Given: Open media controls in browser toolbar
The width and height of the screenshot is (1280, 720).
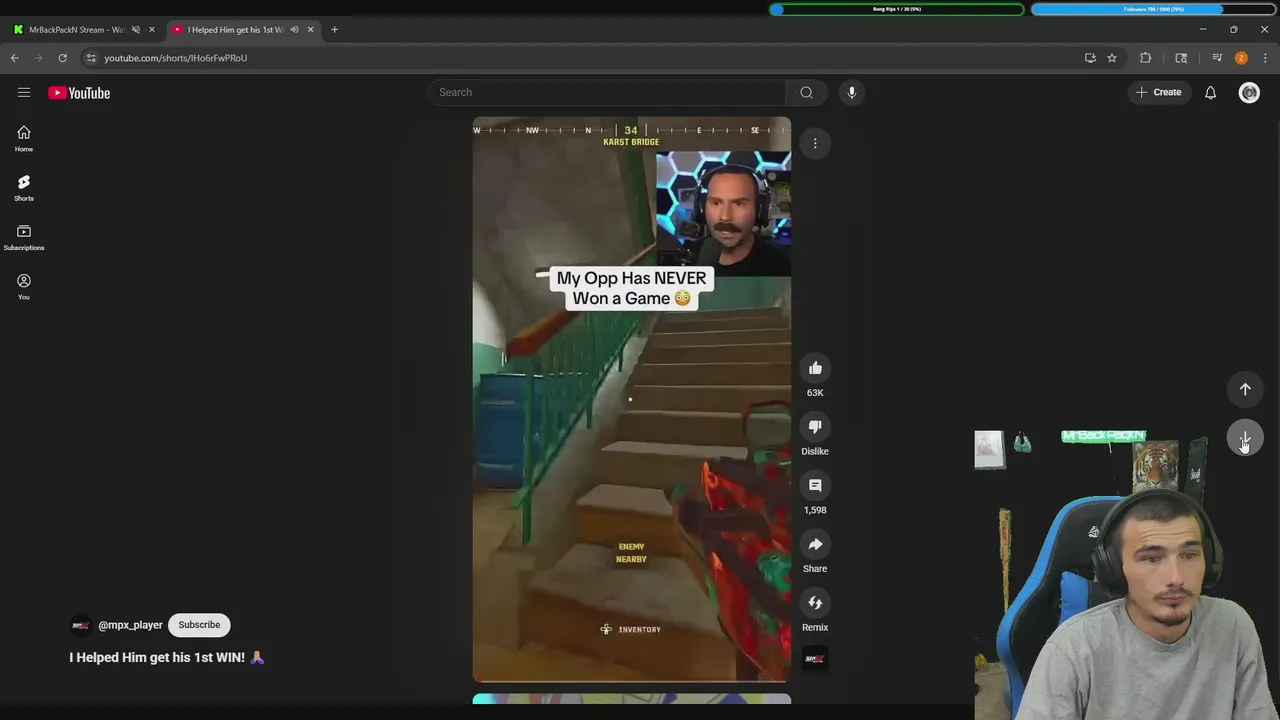Looking at the screenshot, I should tap(1217, 58).
